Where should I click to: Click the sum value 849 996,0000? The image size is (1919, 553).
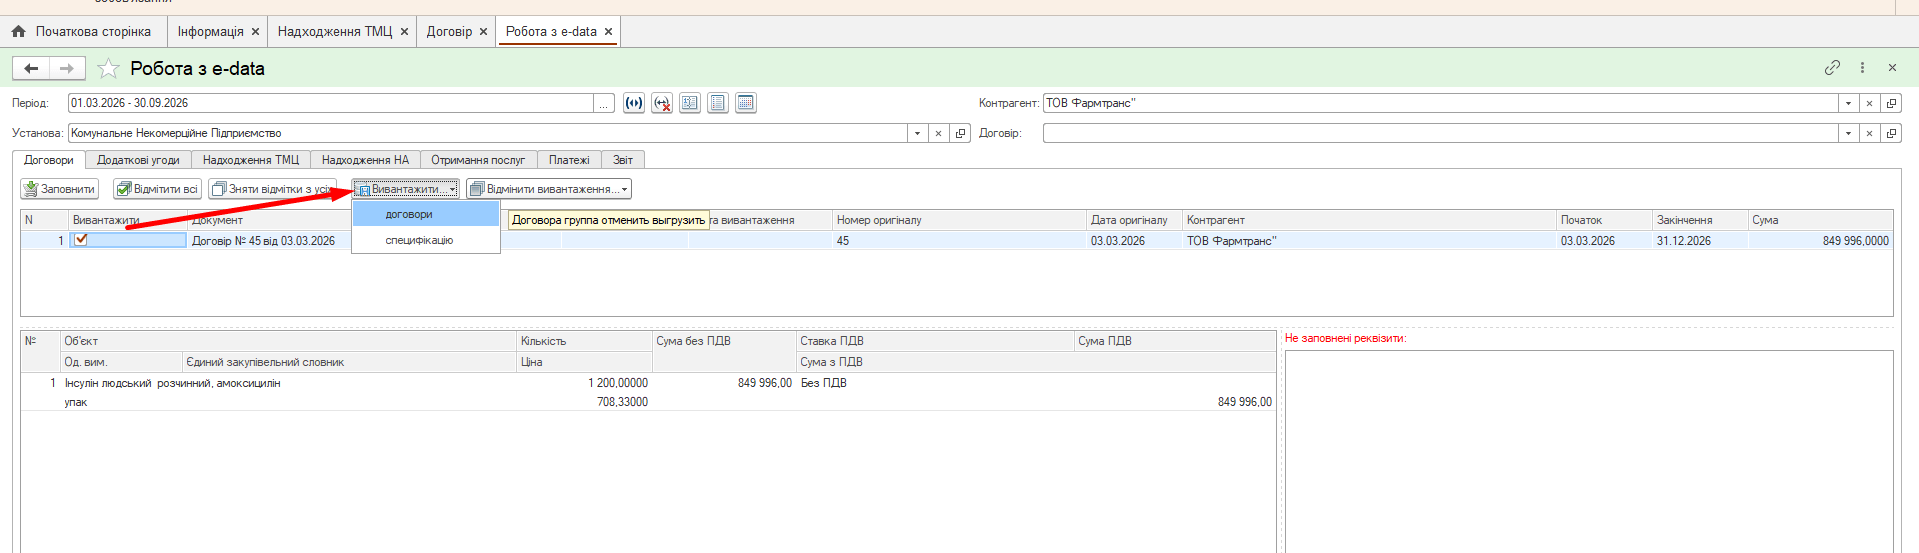[1855, 241]
